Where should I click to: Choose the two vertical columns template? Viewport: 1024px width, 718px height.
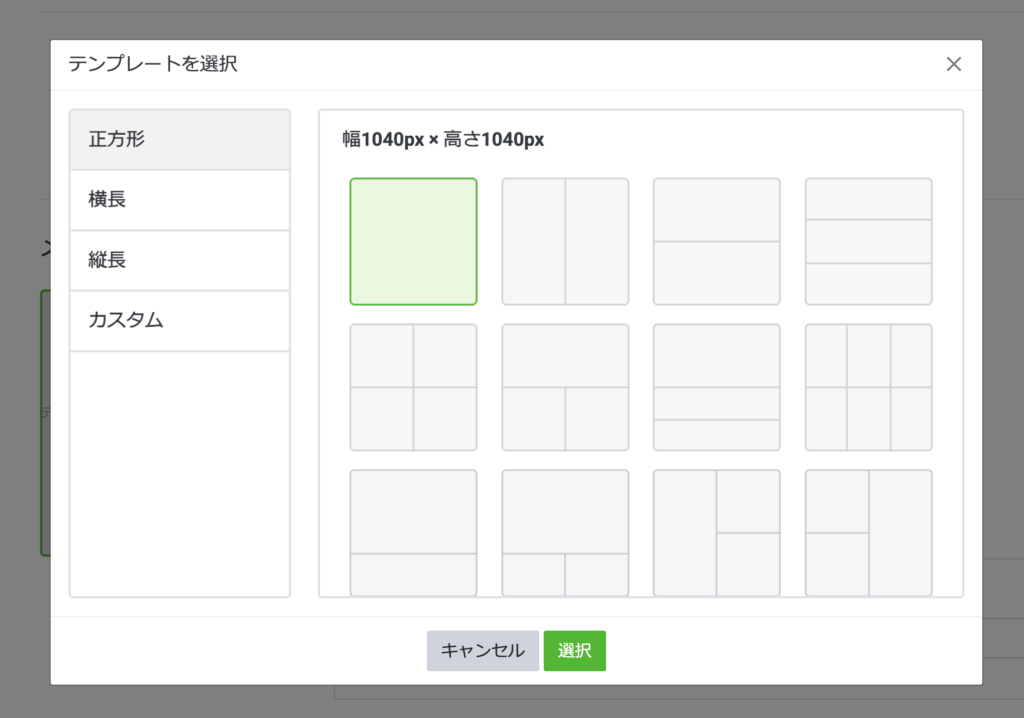point(565,241)
